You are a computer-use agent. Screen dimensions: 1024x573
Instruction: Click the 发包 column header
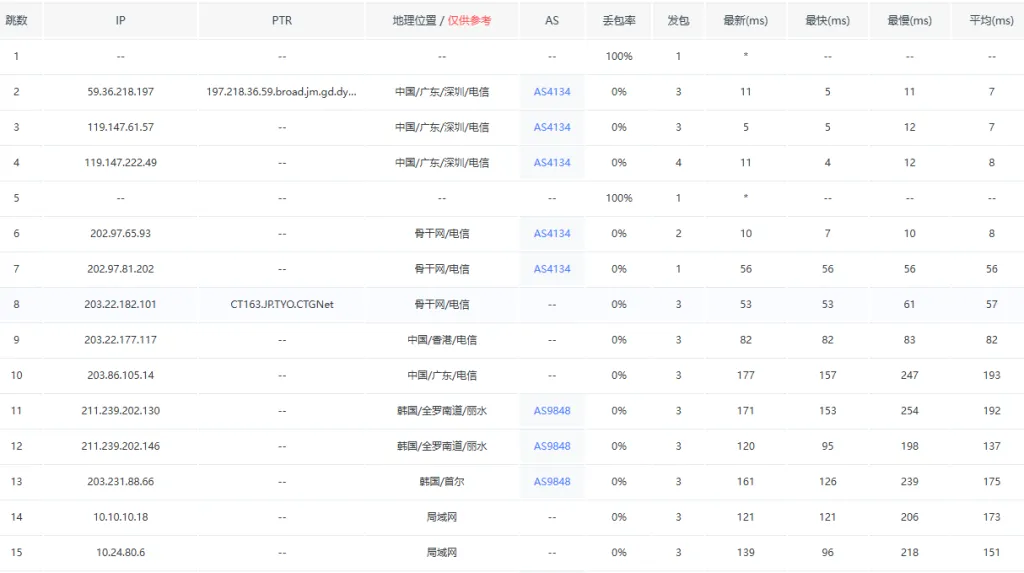coord(678,20)
